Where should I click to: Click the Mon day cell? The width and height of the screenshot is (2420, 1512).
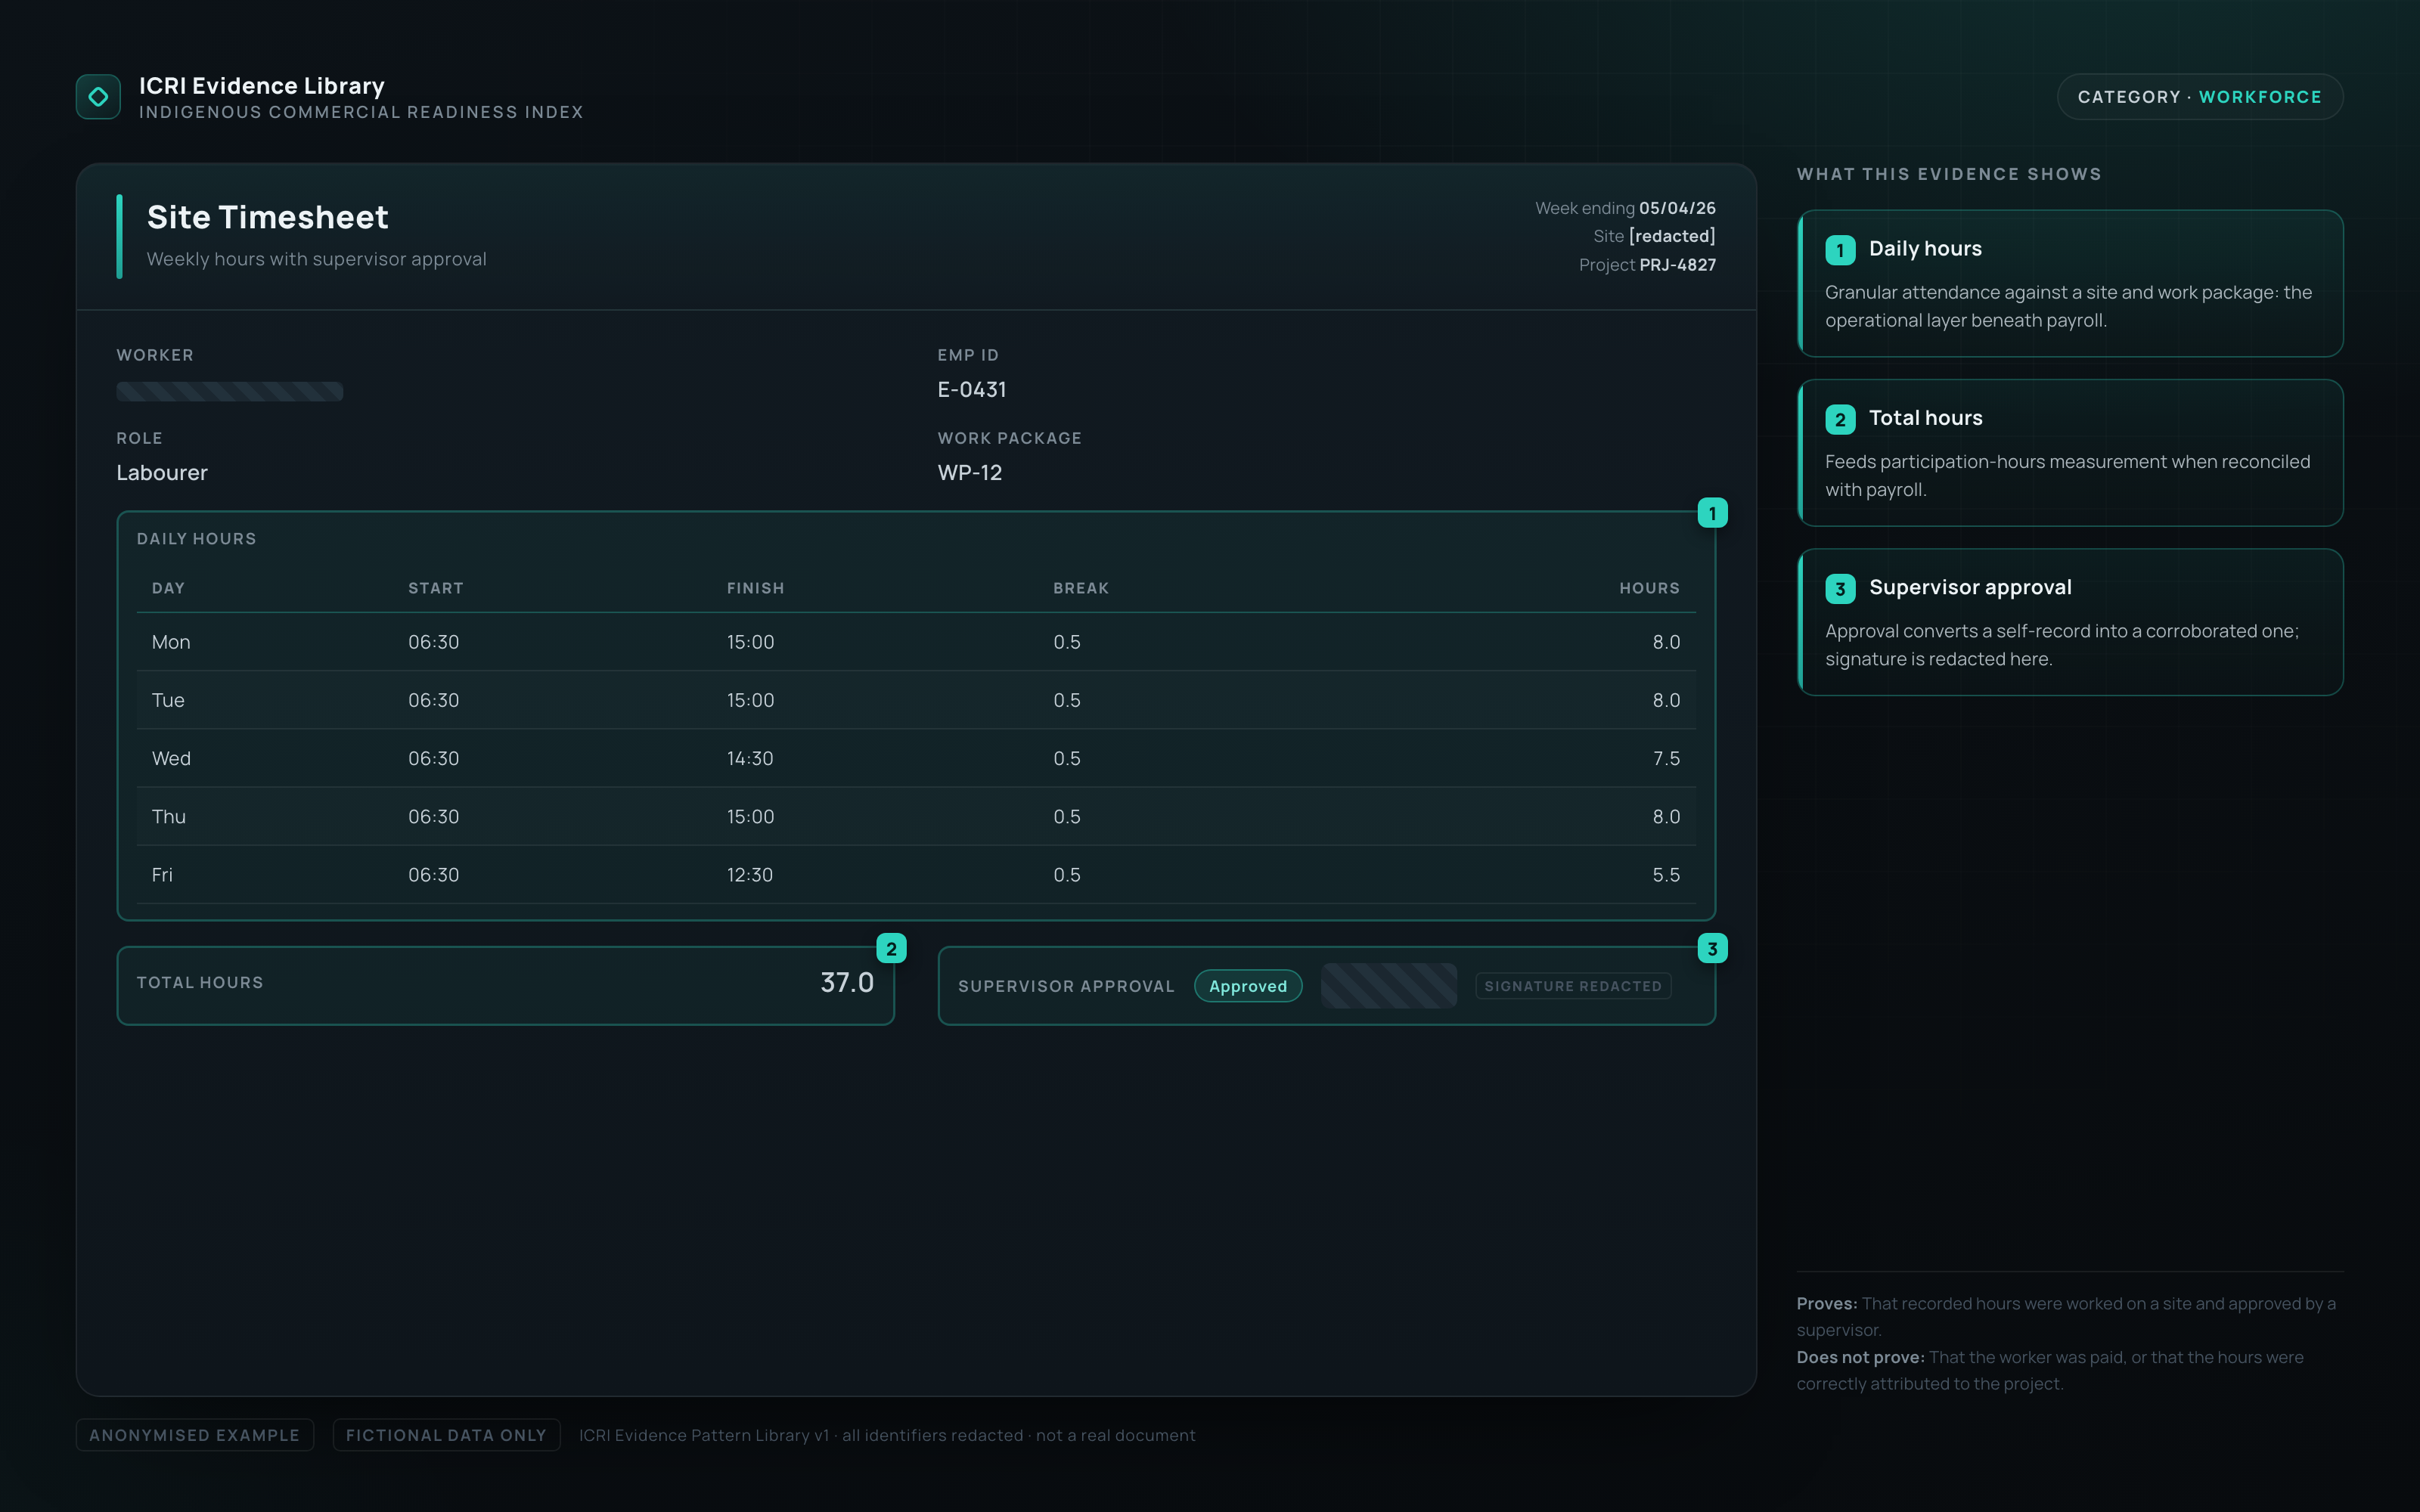click(171, 642)
